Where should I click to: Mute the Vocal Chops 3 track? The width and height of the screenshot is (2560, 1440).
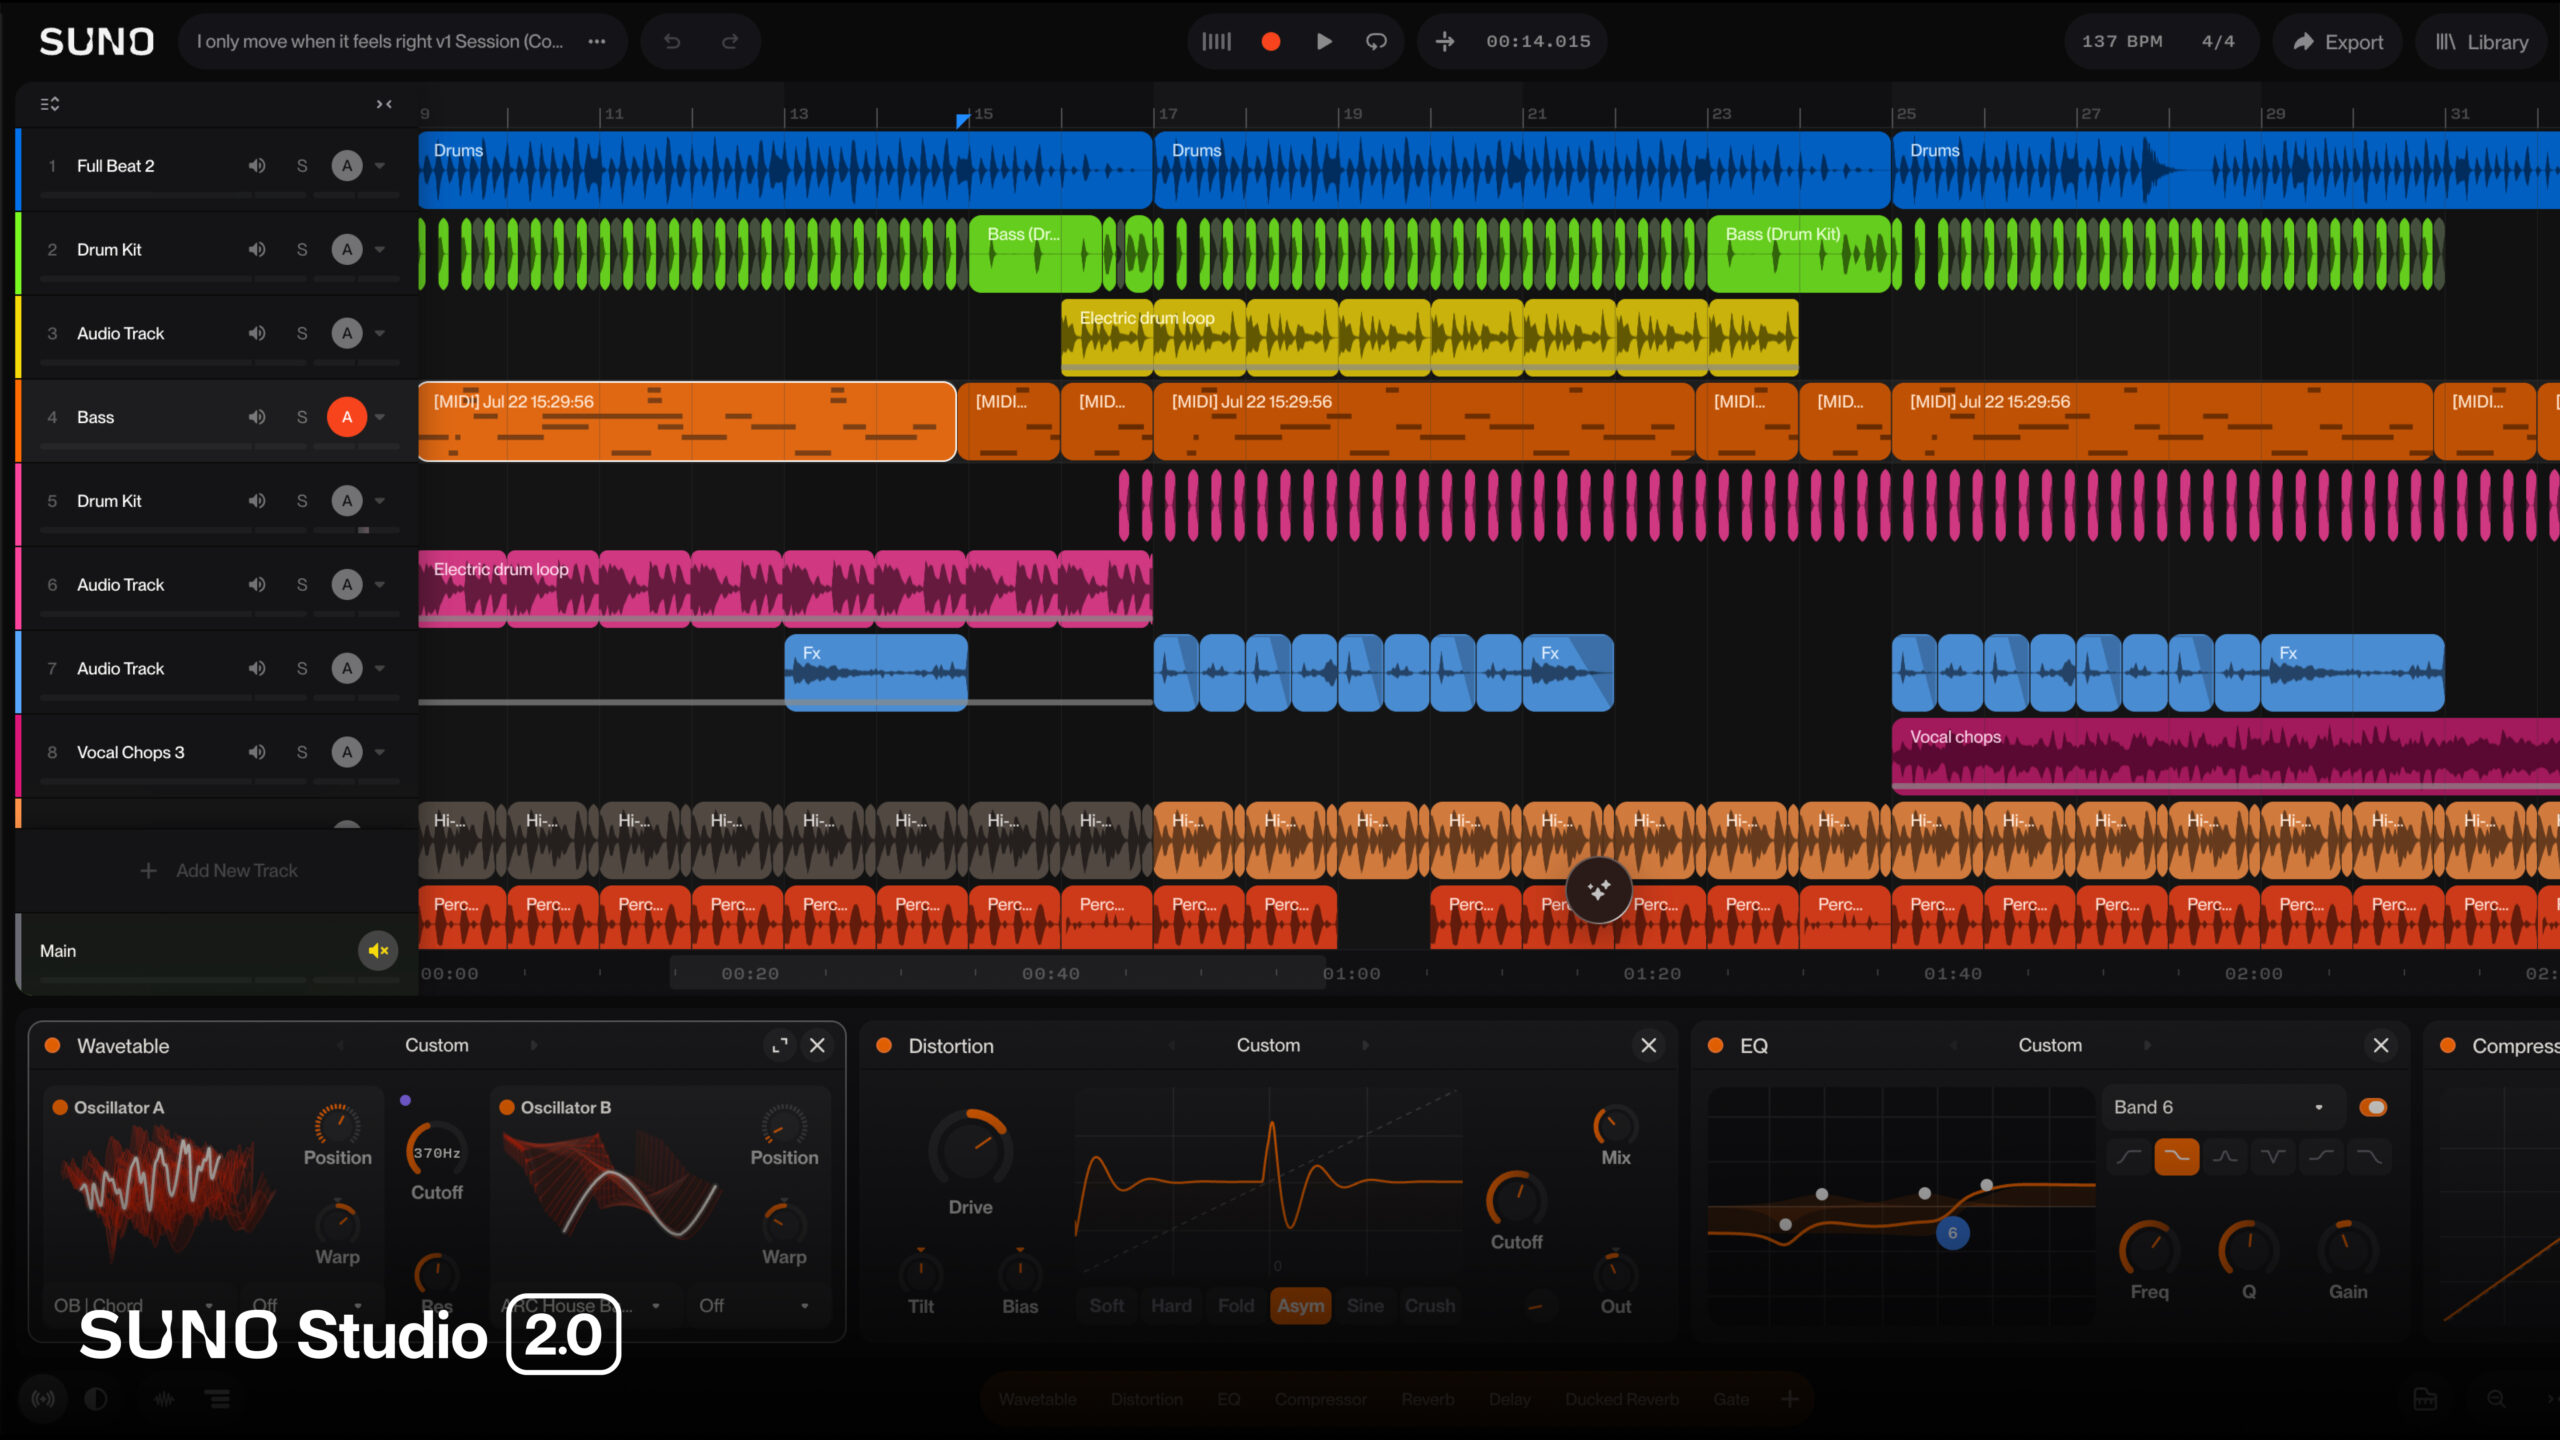(x=257, y=752)
